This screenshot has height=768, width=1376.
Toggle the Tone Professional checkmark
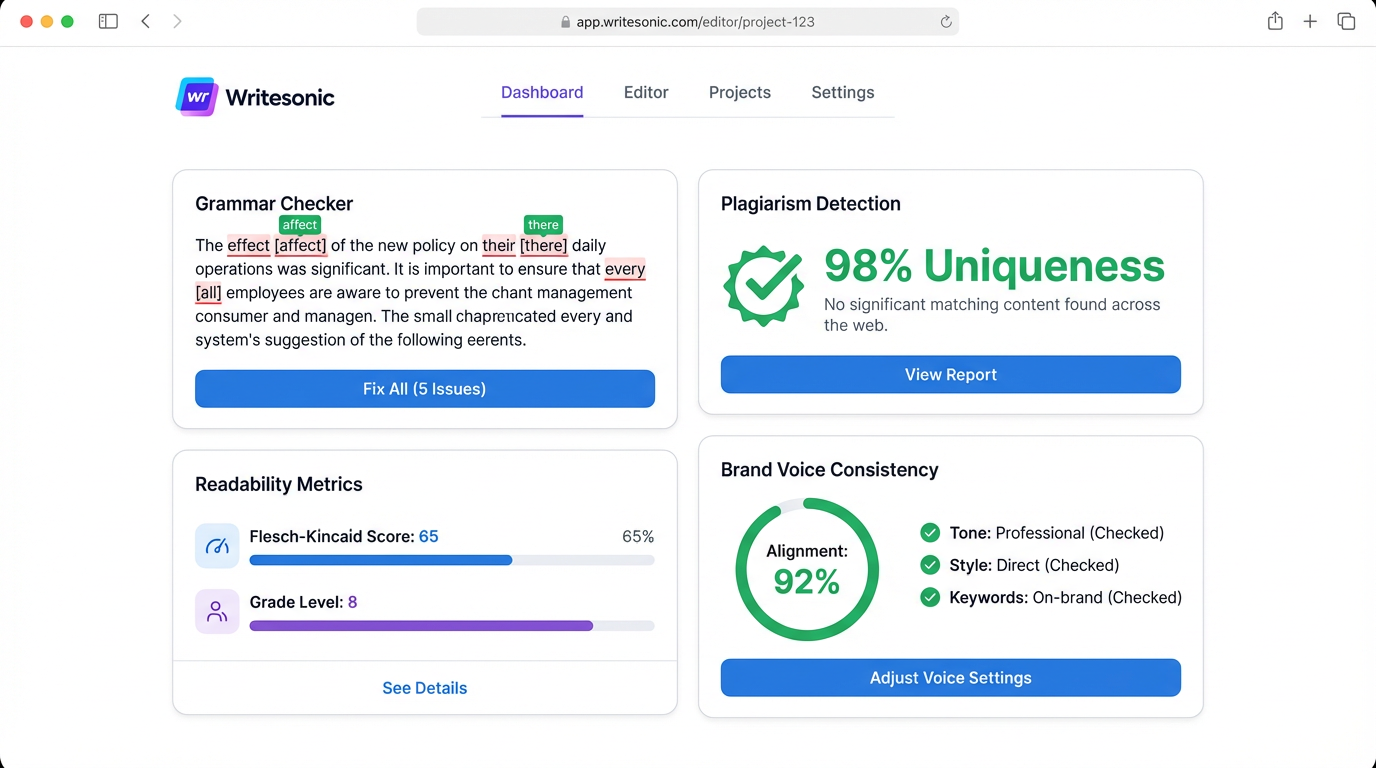pos(929,533)
